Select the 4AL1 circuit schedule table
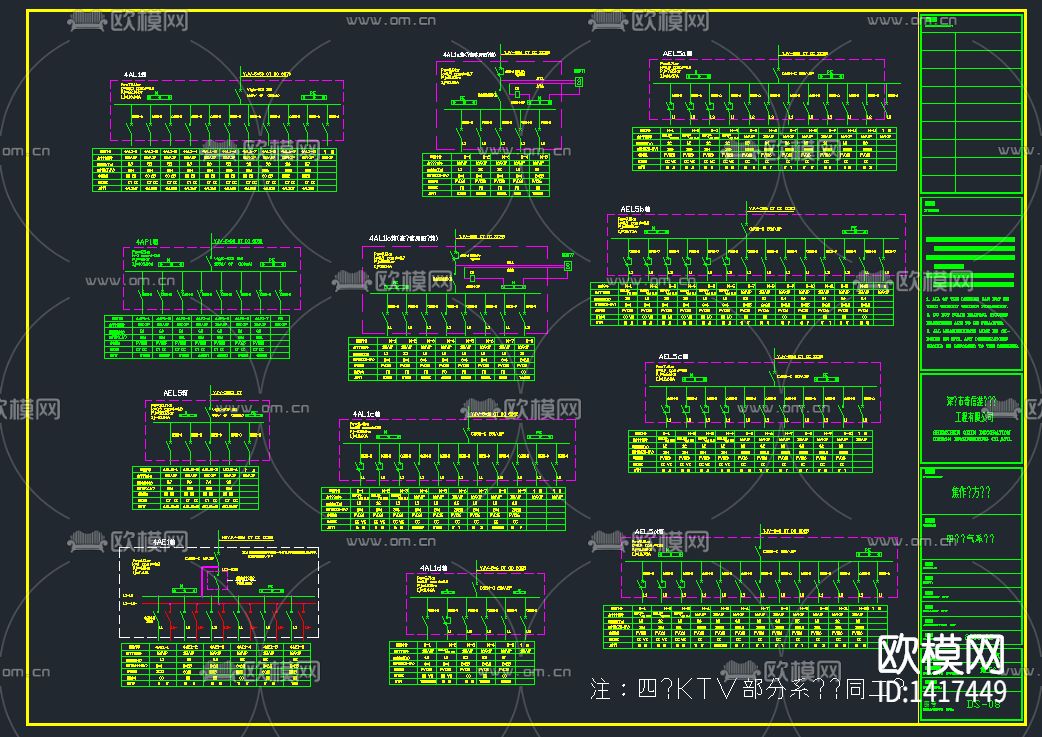 (214, 170)
